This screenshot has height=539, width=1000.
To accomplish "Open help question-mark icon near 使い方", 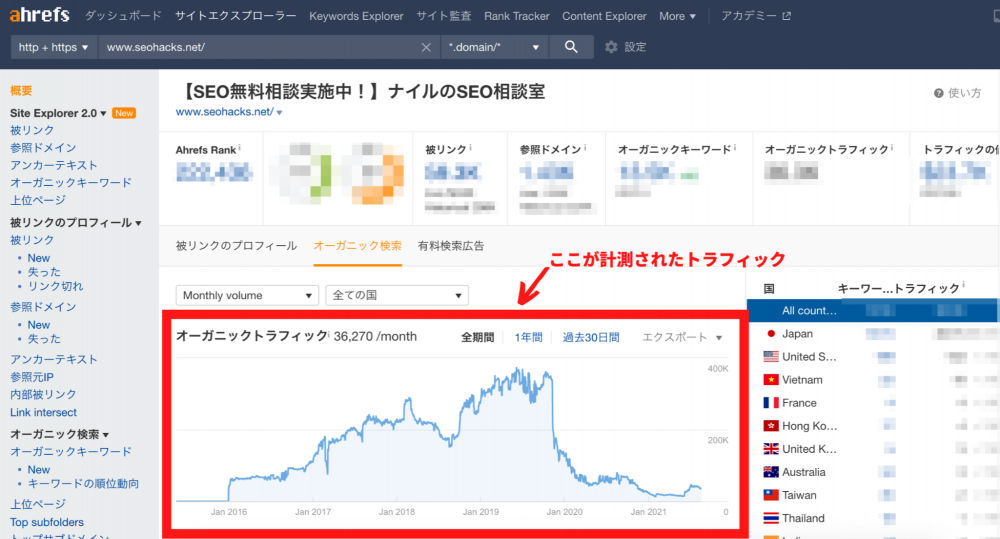I will [939, 93].
